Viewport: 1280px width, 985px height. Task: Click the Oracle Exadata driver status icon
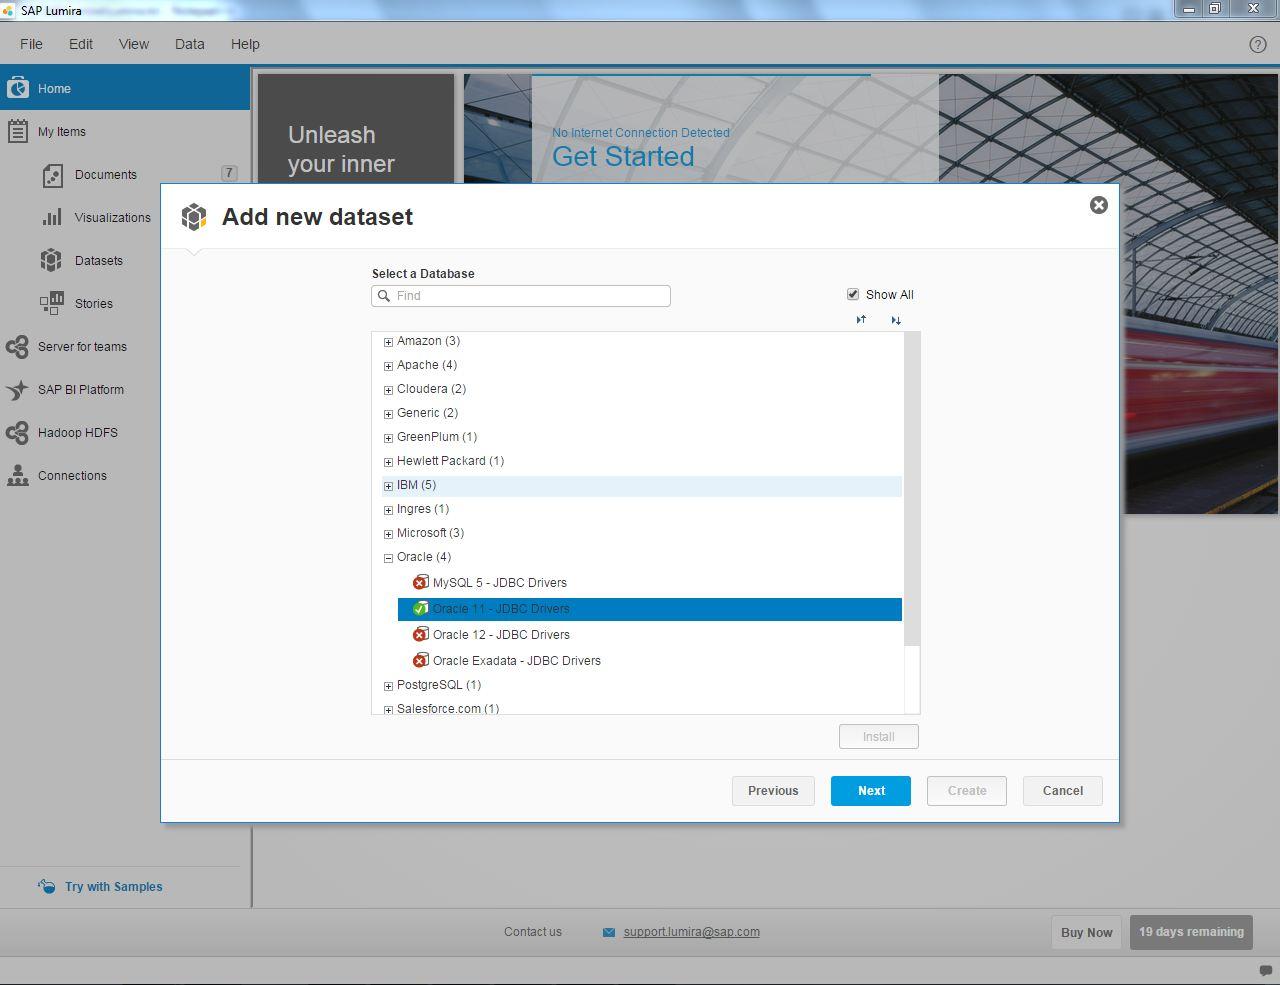click(420, 660)
